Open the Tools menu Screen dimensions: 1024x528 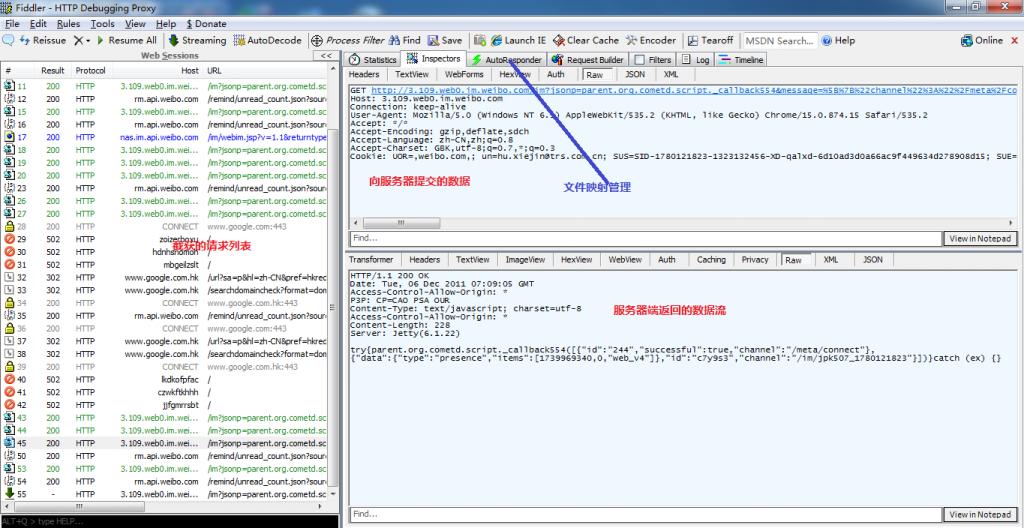point(103,24)
